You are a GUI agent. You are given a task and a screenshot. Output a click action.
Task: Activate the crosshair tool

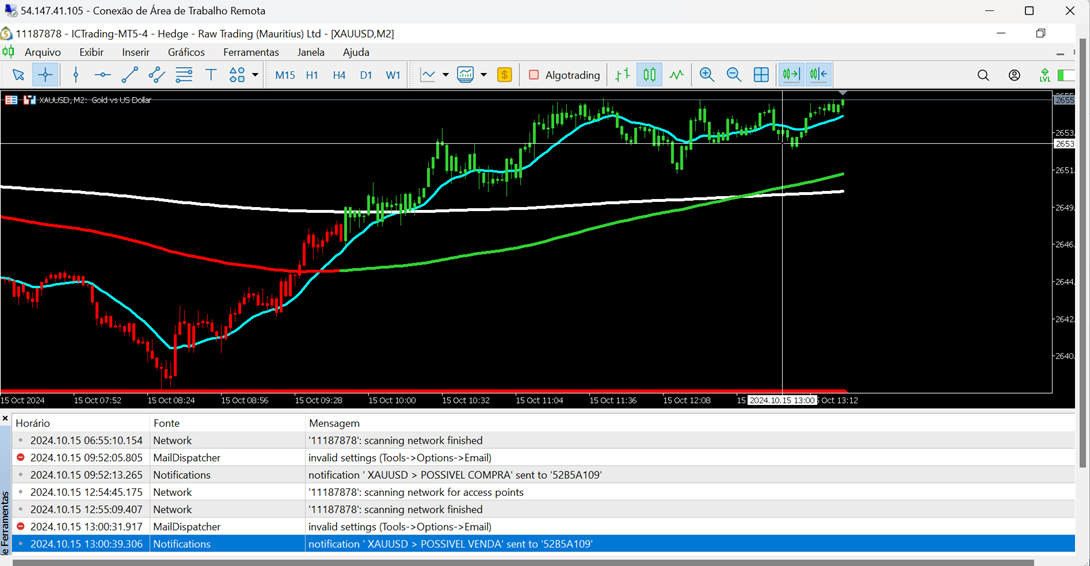pyautogui.click(x=45, y=75)
